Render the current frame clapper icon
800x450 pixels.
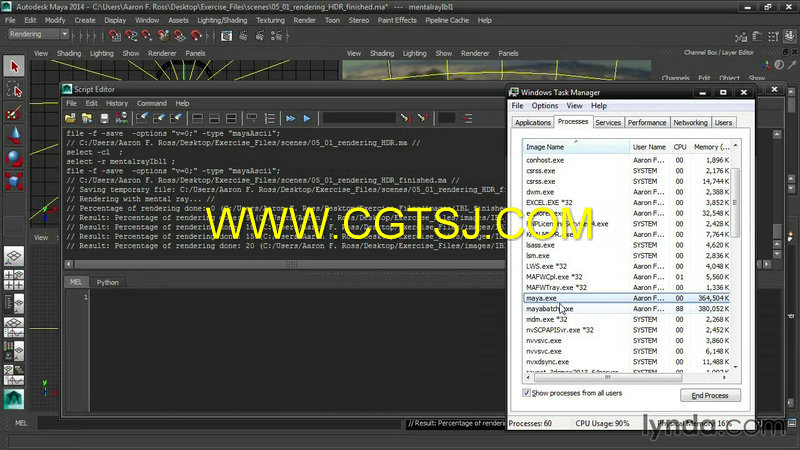coord(243,36)
